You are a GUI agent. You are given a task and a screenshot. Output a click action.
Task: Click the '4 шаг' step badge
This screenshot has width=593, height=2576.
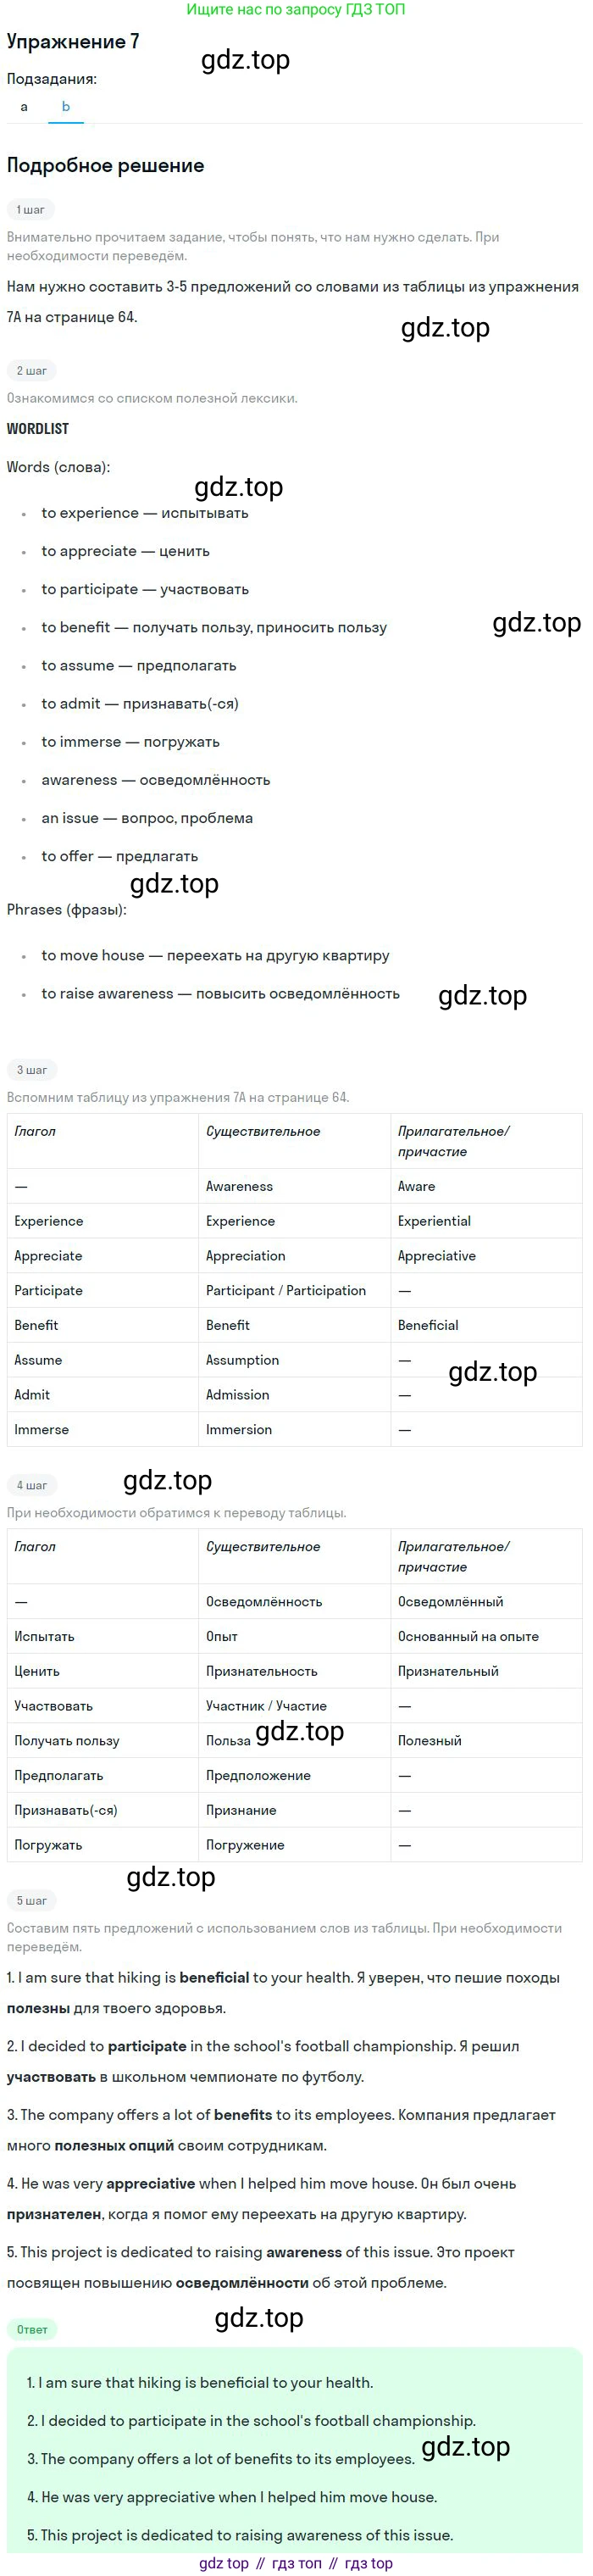pos(32,1485)
